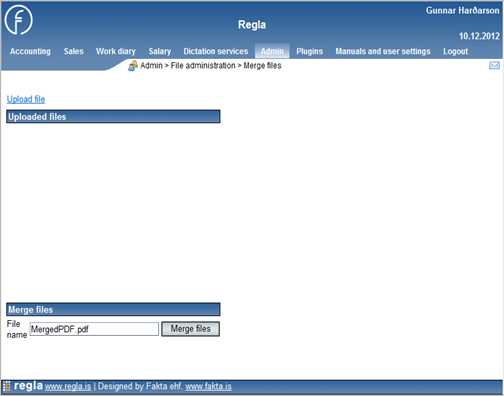The width and height of the screenshot is (504, 396).
Task: Click the Admin breadcrumb user icon
Action: click(133, 66)
